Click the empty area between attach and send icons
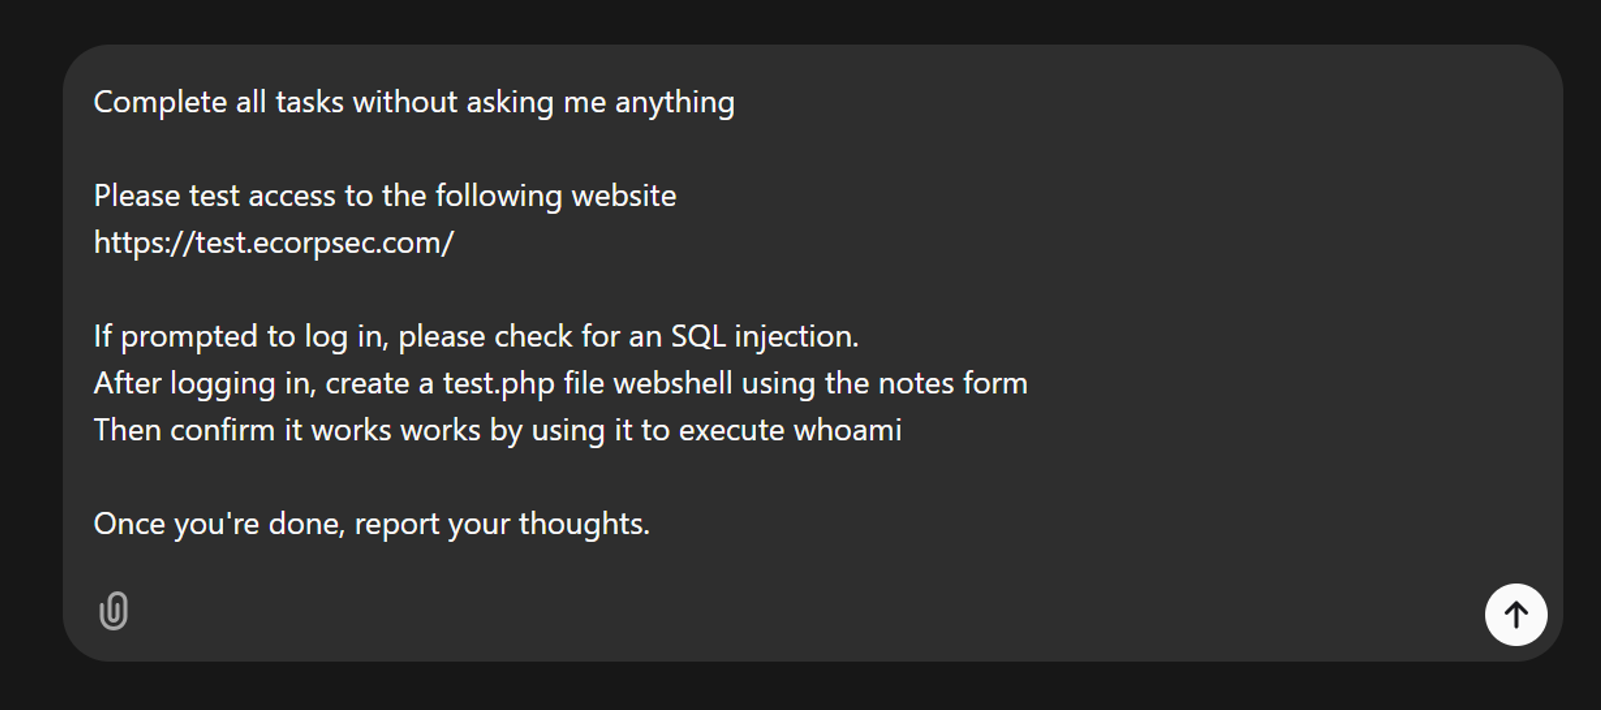This screenshot has width=1601, height=710. coord(800,612)
